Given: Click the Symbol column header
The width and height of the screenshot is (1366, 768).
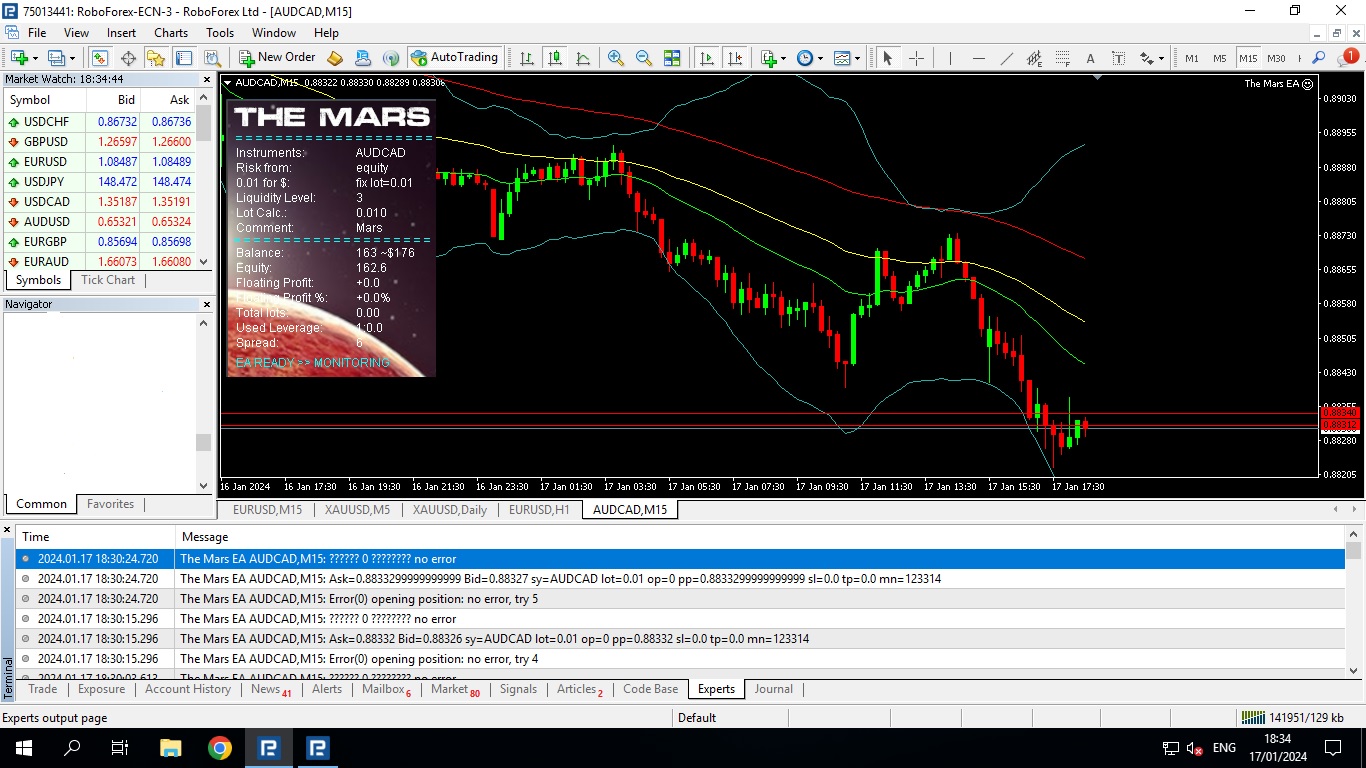Looking at the screenshot, I should point(45,100).
